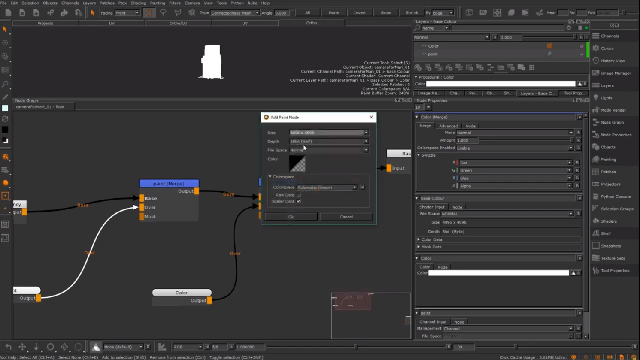Open the R swizzle channel dropdown
Image resolution: width=640 pixels, height=360 pixels.
515,162
